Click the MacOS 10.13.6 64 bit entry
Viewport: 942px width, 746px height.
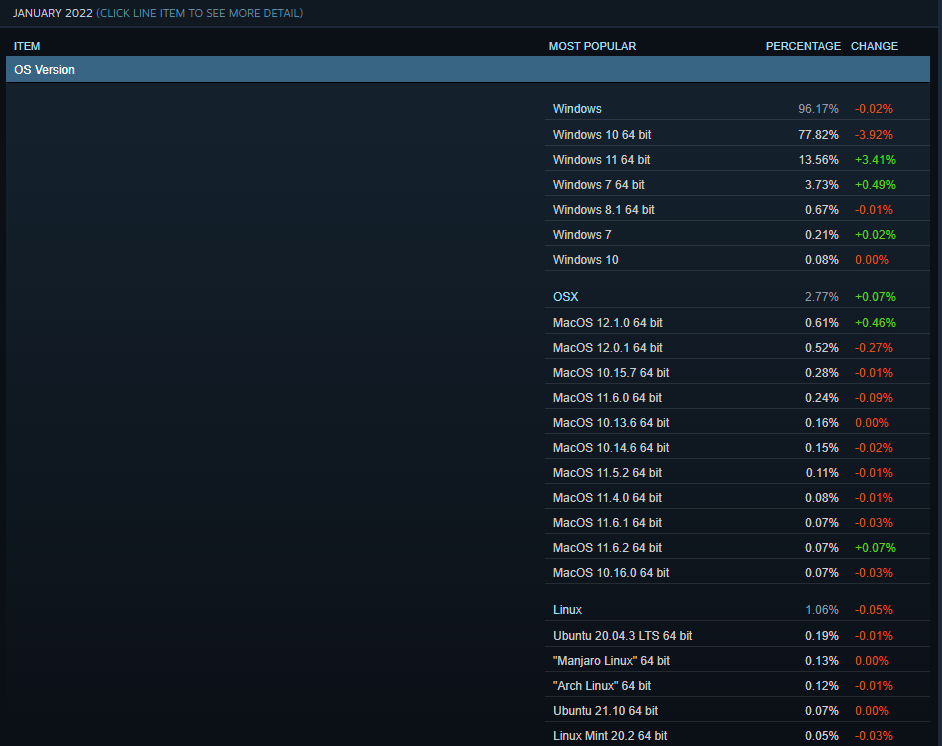click(737, 423)
